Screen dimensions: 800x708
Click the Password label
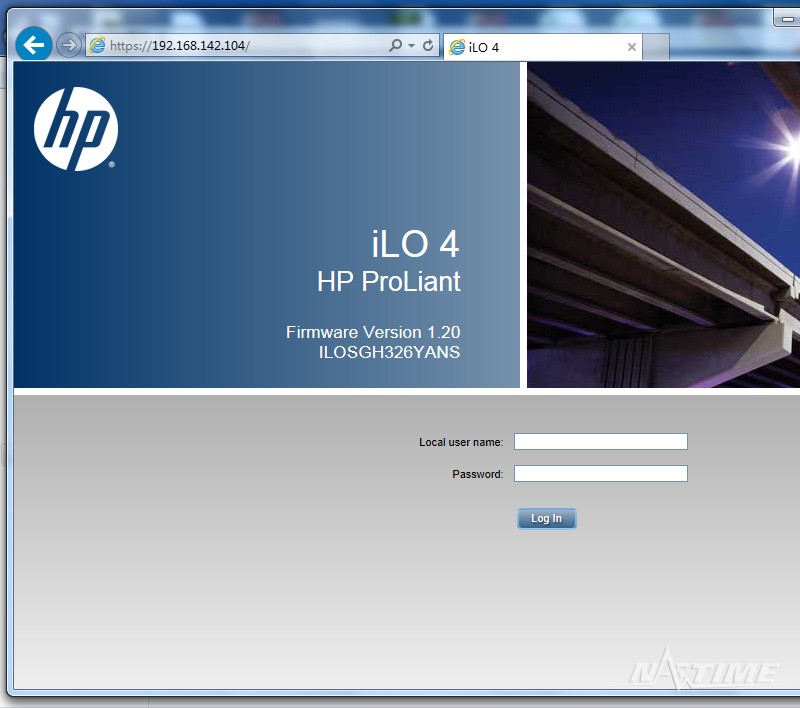478,474
